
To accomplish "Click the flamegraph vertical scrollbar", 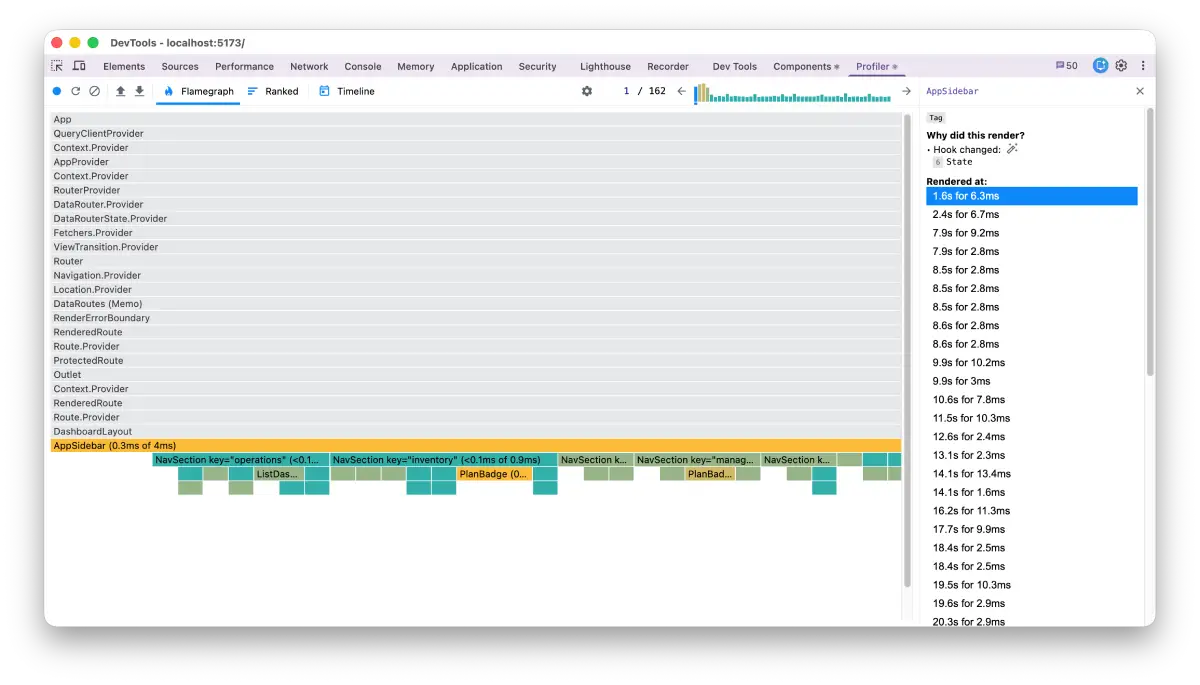I will [907, 350].
